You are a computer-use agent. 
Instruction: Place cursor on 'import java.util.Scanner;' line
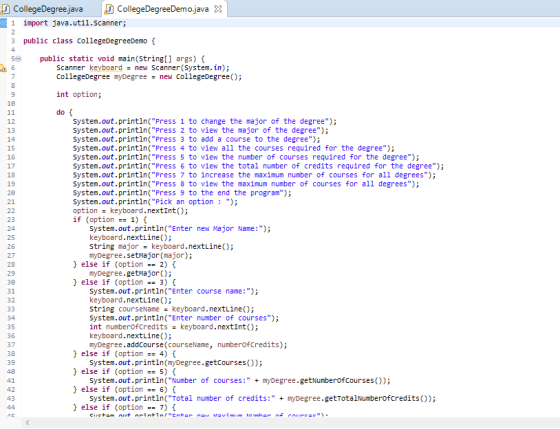pyautogui.click(x=75, y=23)
